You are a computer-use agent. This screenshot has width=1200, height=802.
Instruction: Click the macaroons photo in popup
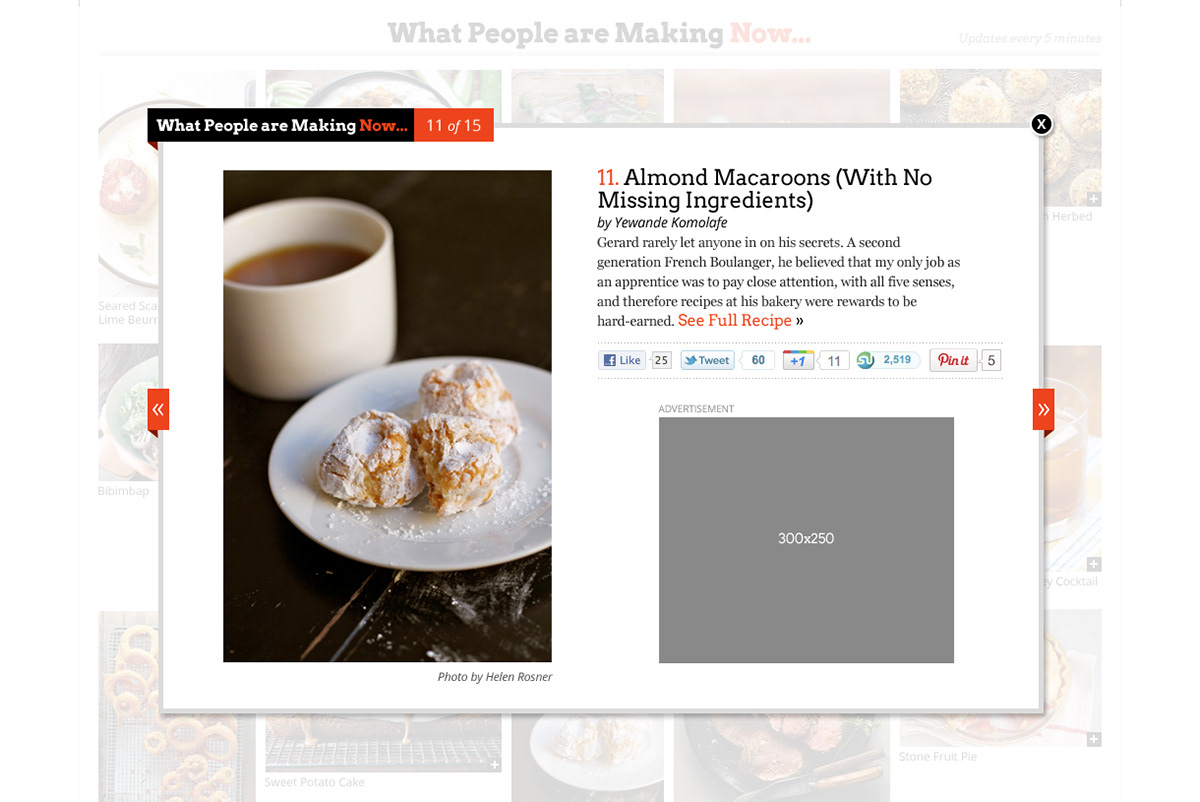pos(387,416)
